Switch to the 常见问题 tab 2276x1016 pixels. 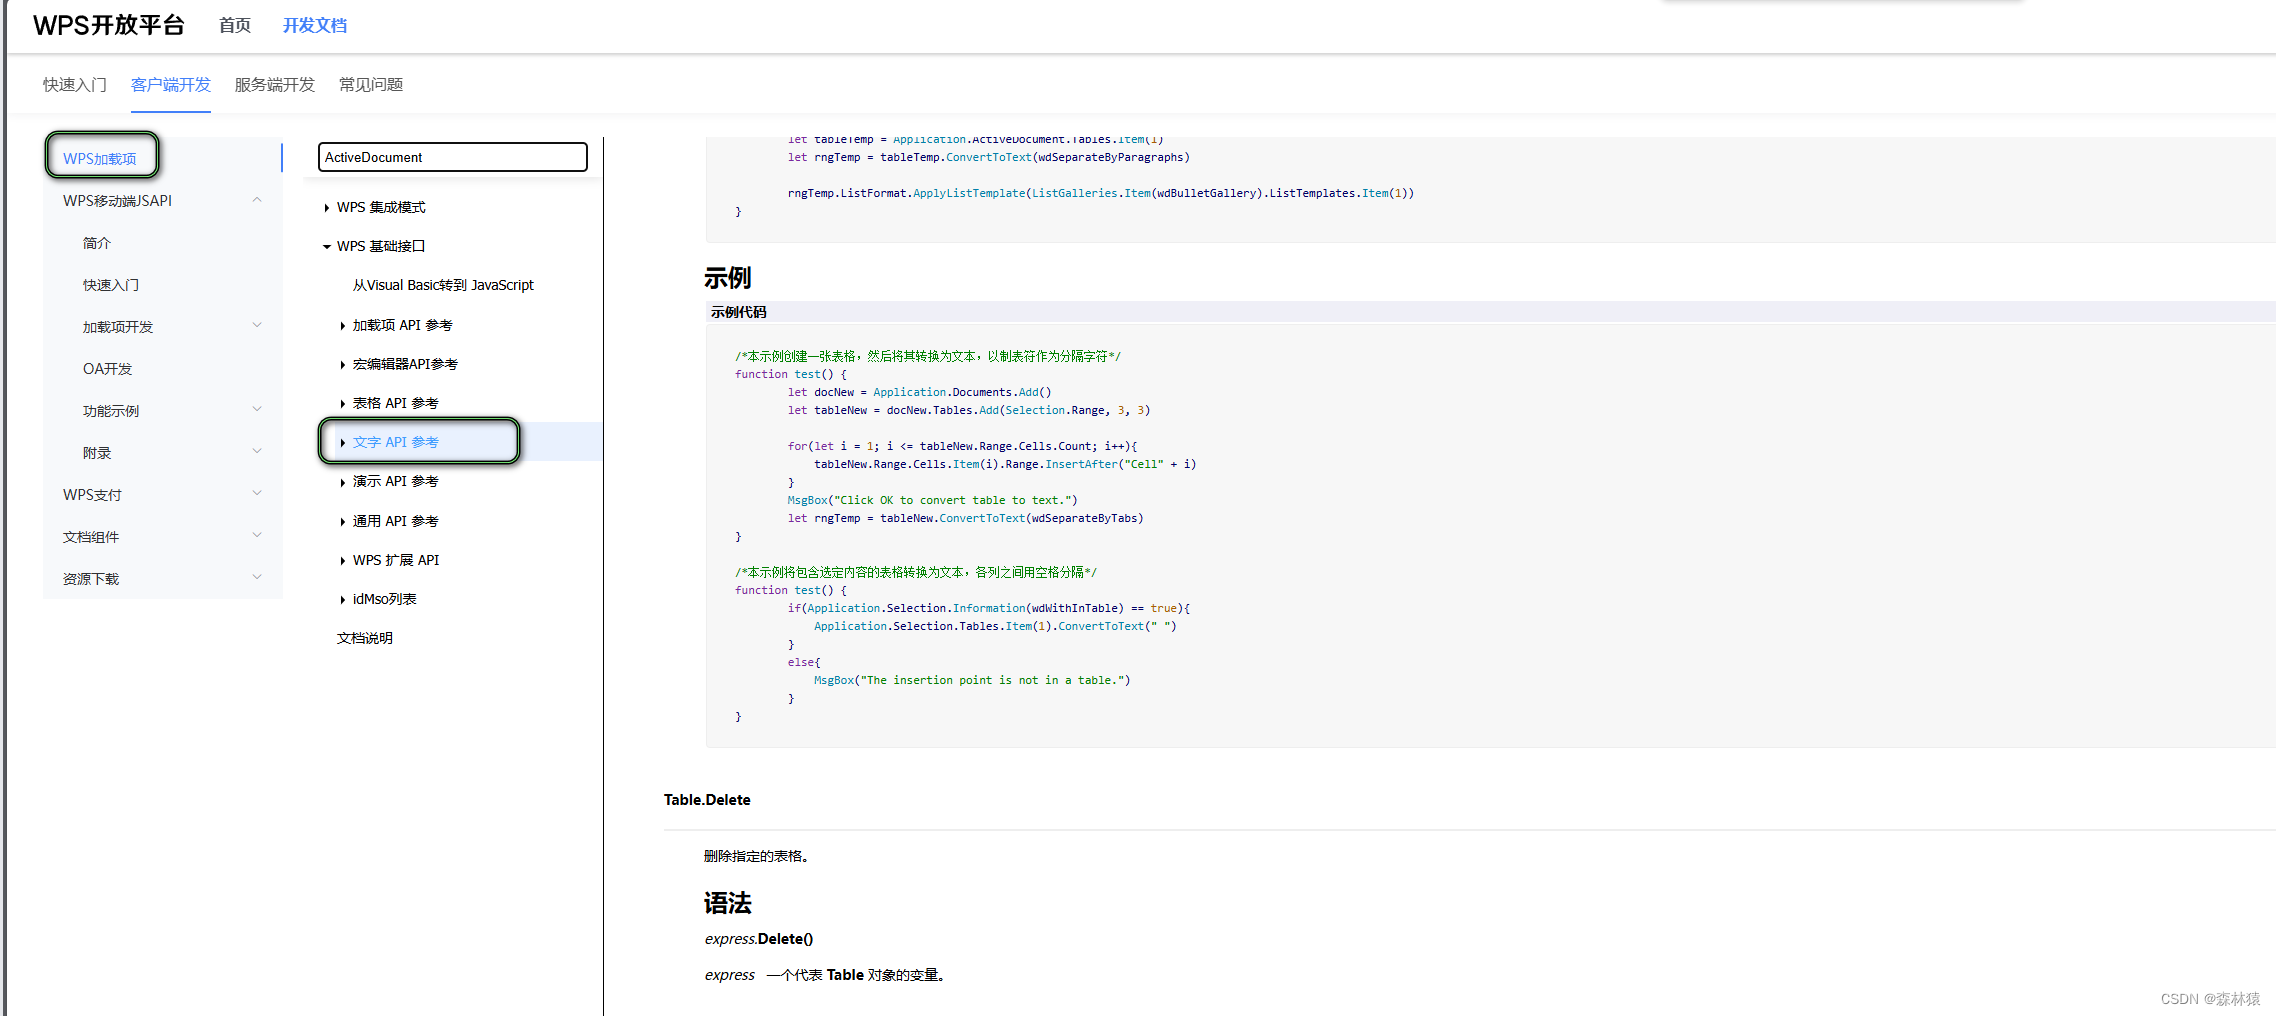(371, 84)
